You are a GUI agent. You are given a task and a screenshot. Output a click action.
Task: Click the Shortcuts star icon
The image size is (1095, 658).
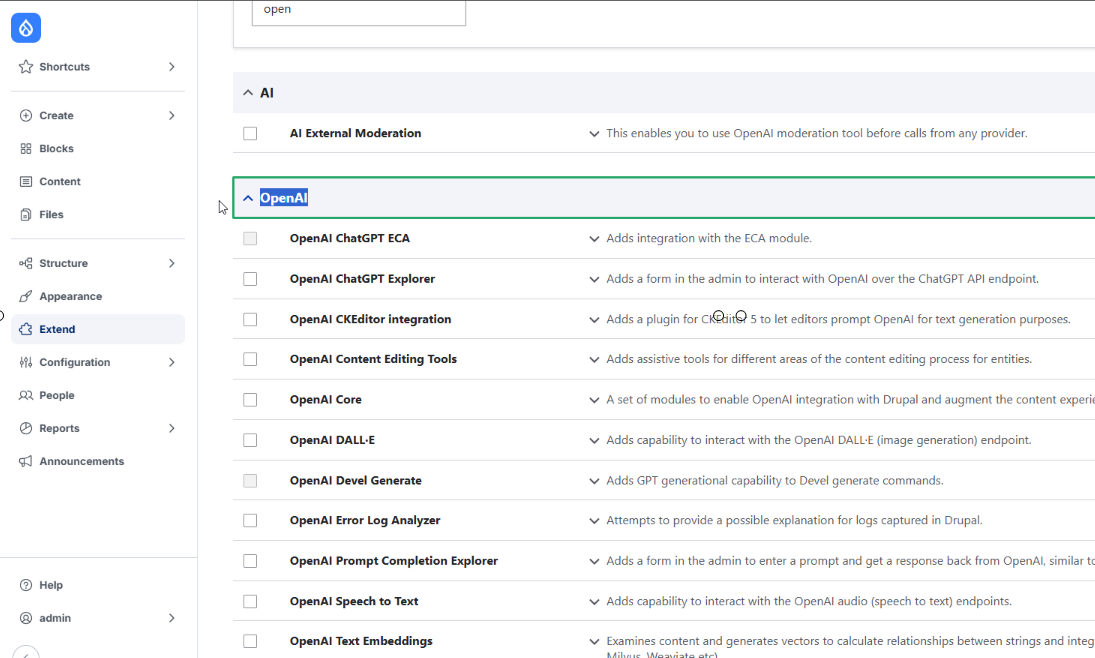(x=26, y=67)
